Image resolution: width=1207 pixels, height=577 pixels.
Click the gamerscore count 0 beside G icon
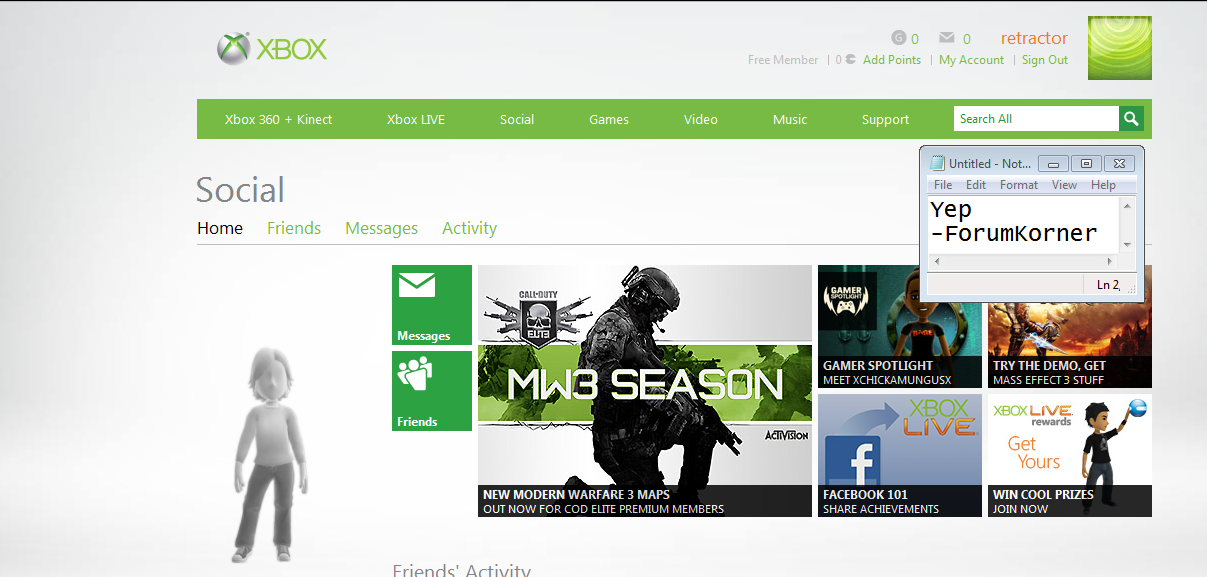(x=915, y=39)
